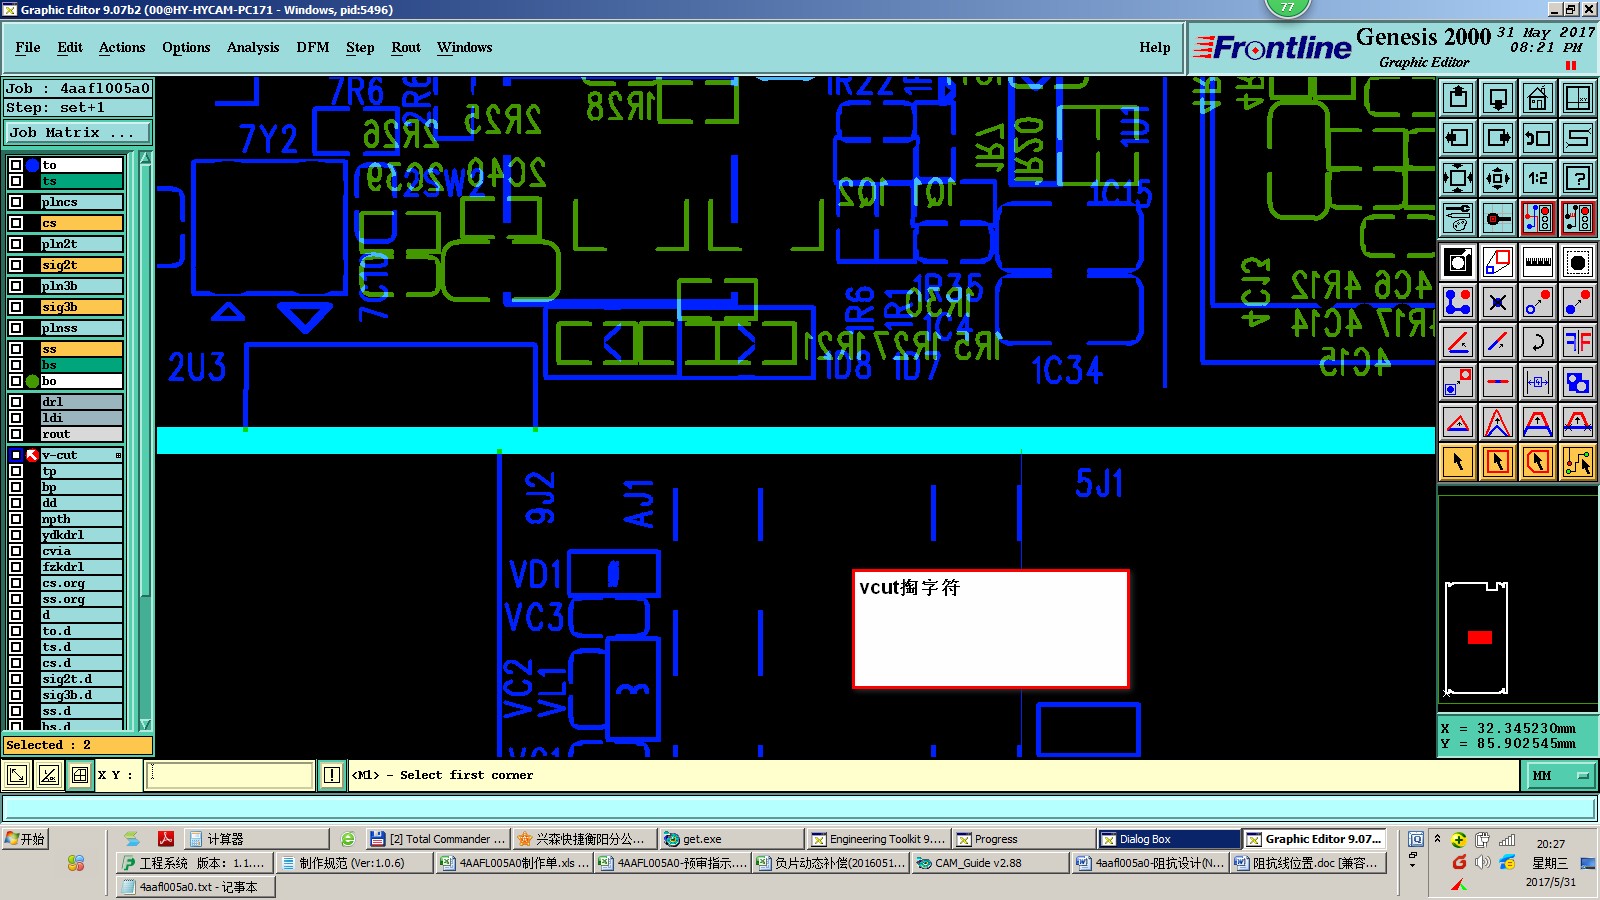This screenshot has height=900, width=1600.
Task: Click the blue color dot on layer to
Action: (x=32, y=165)
